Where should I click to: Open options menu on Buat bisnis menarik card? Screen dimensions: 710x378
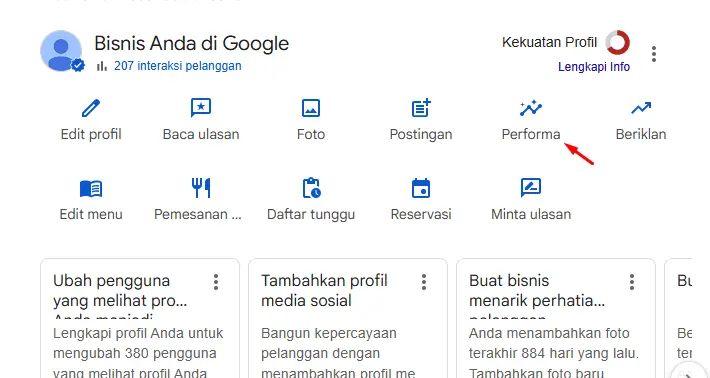pos(632,282)
